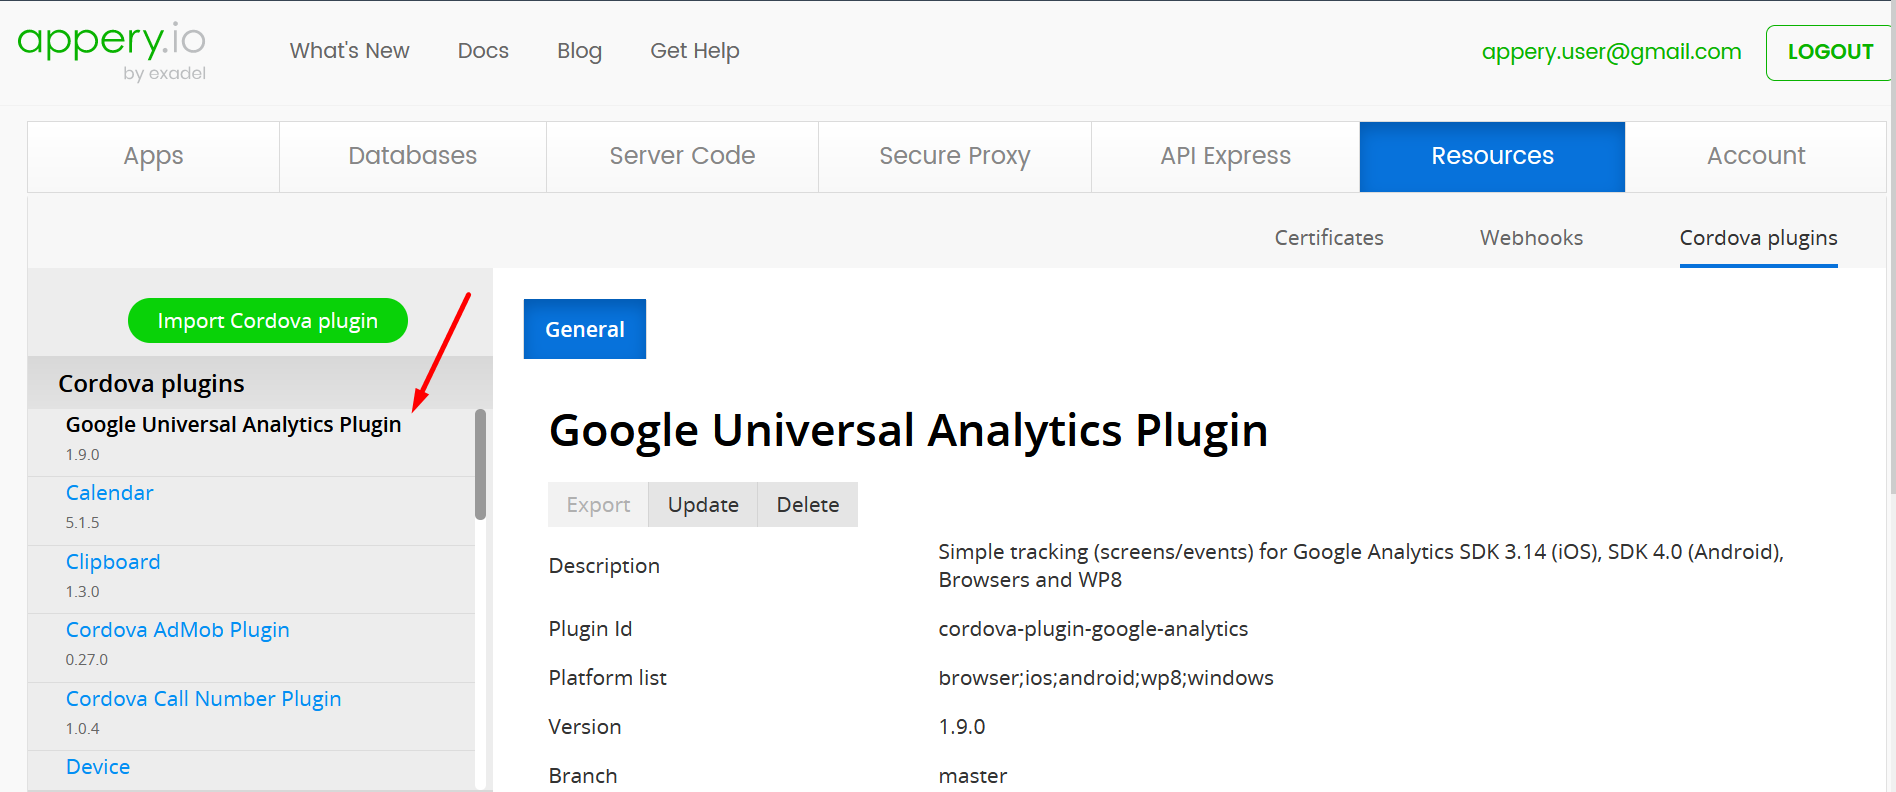The height and width of the screenshot is (792, 1896).
Task: Open Cordova Call Number Plugin entry
Action: tap(203, 699)
